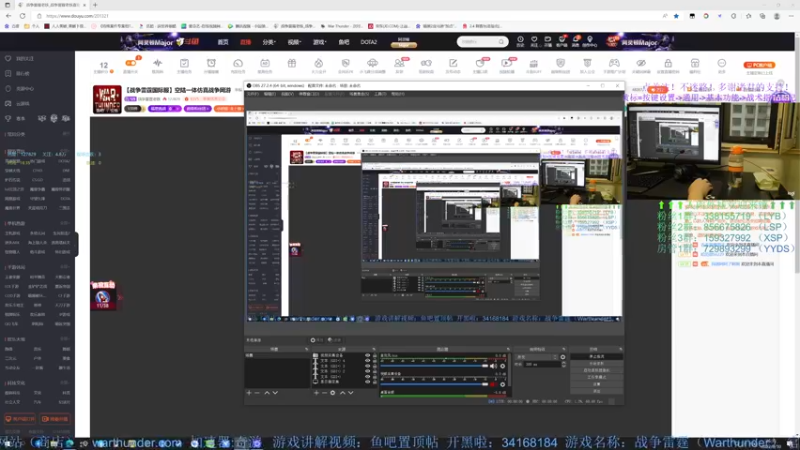
Task: Move the OBS scene up with arrow
Action: tap(266, 393)
